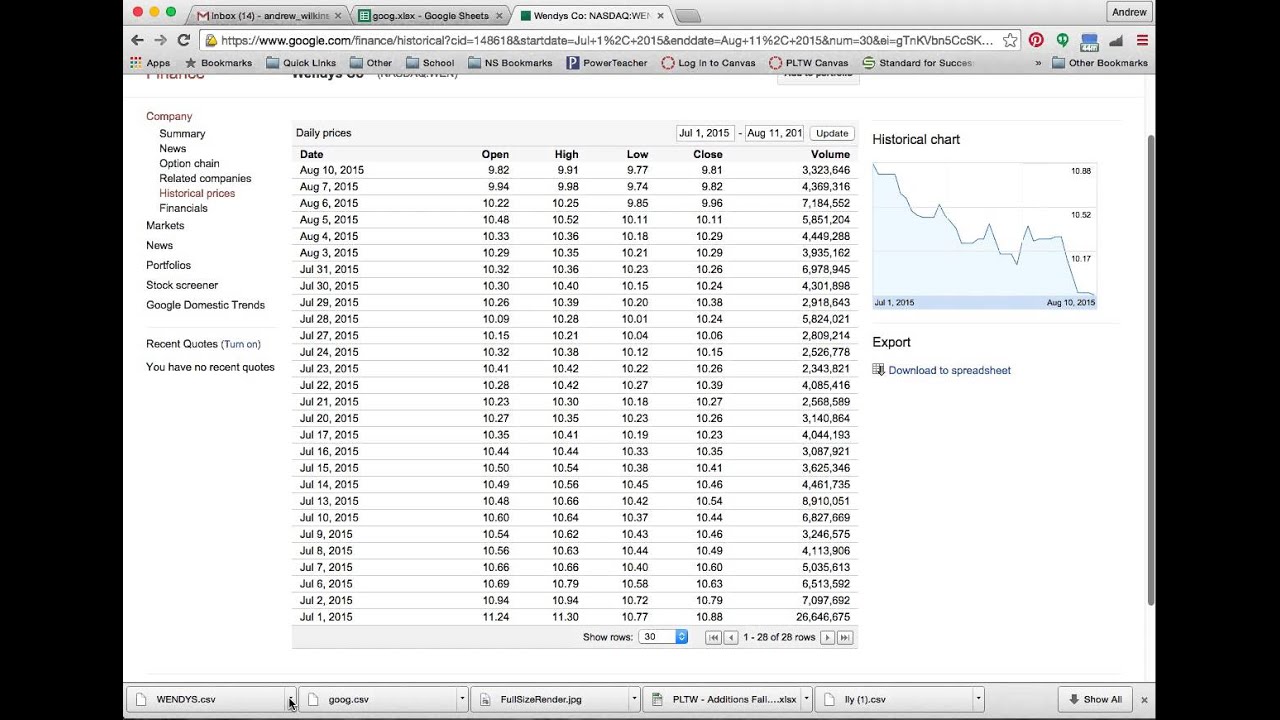Open the Summary page in the Company menu

pyautogui.click(x=182, y=133)
